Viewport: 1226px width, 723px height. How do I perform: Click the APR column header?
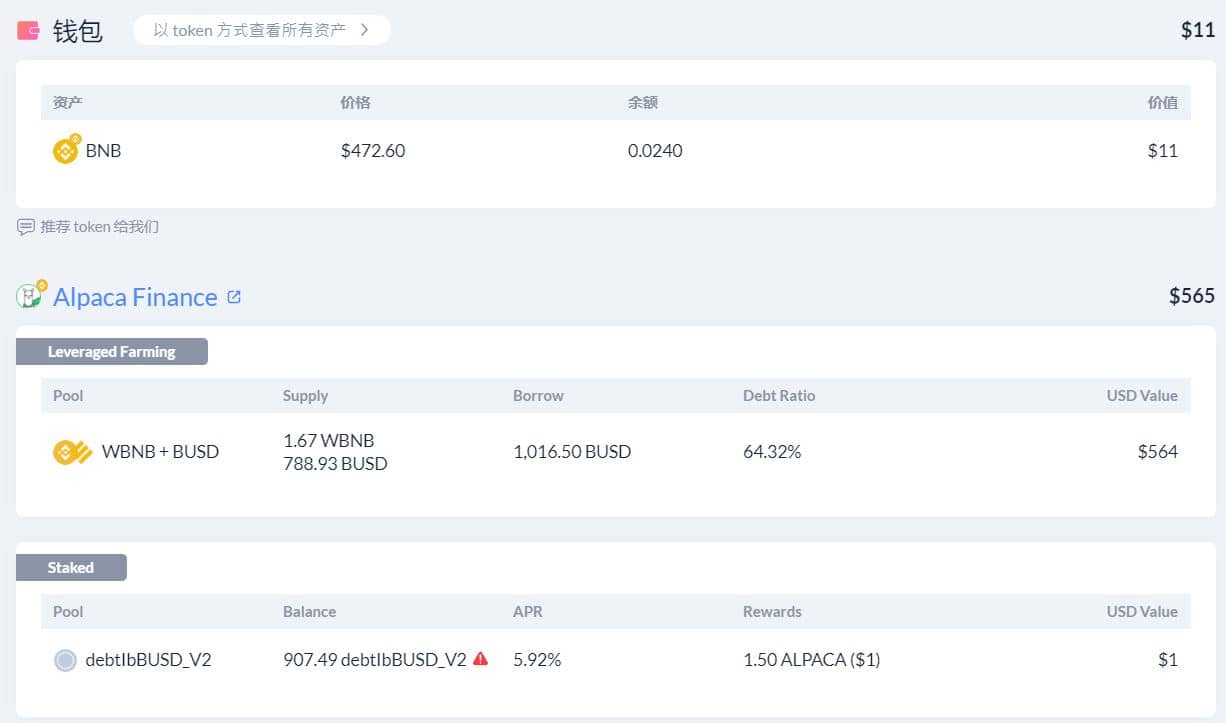tap(528, 612)
